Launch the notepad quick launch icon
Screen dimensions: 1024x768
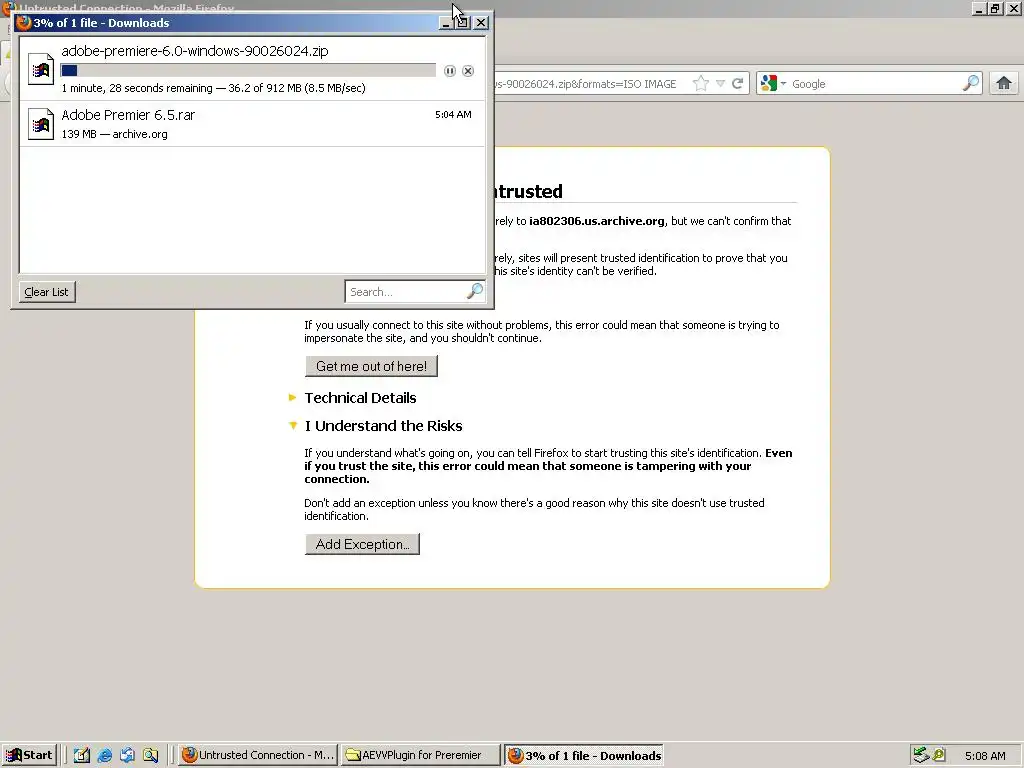coord(82,755)
